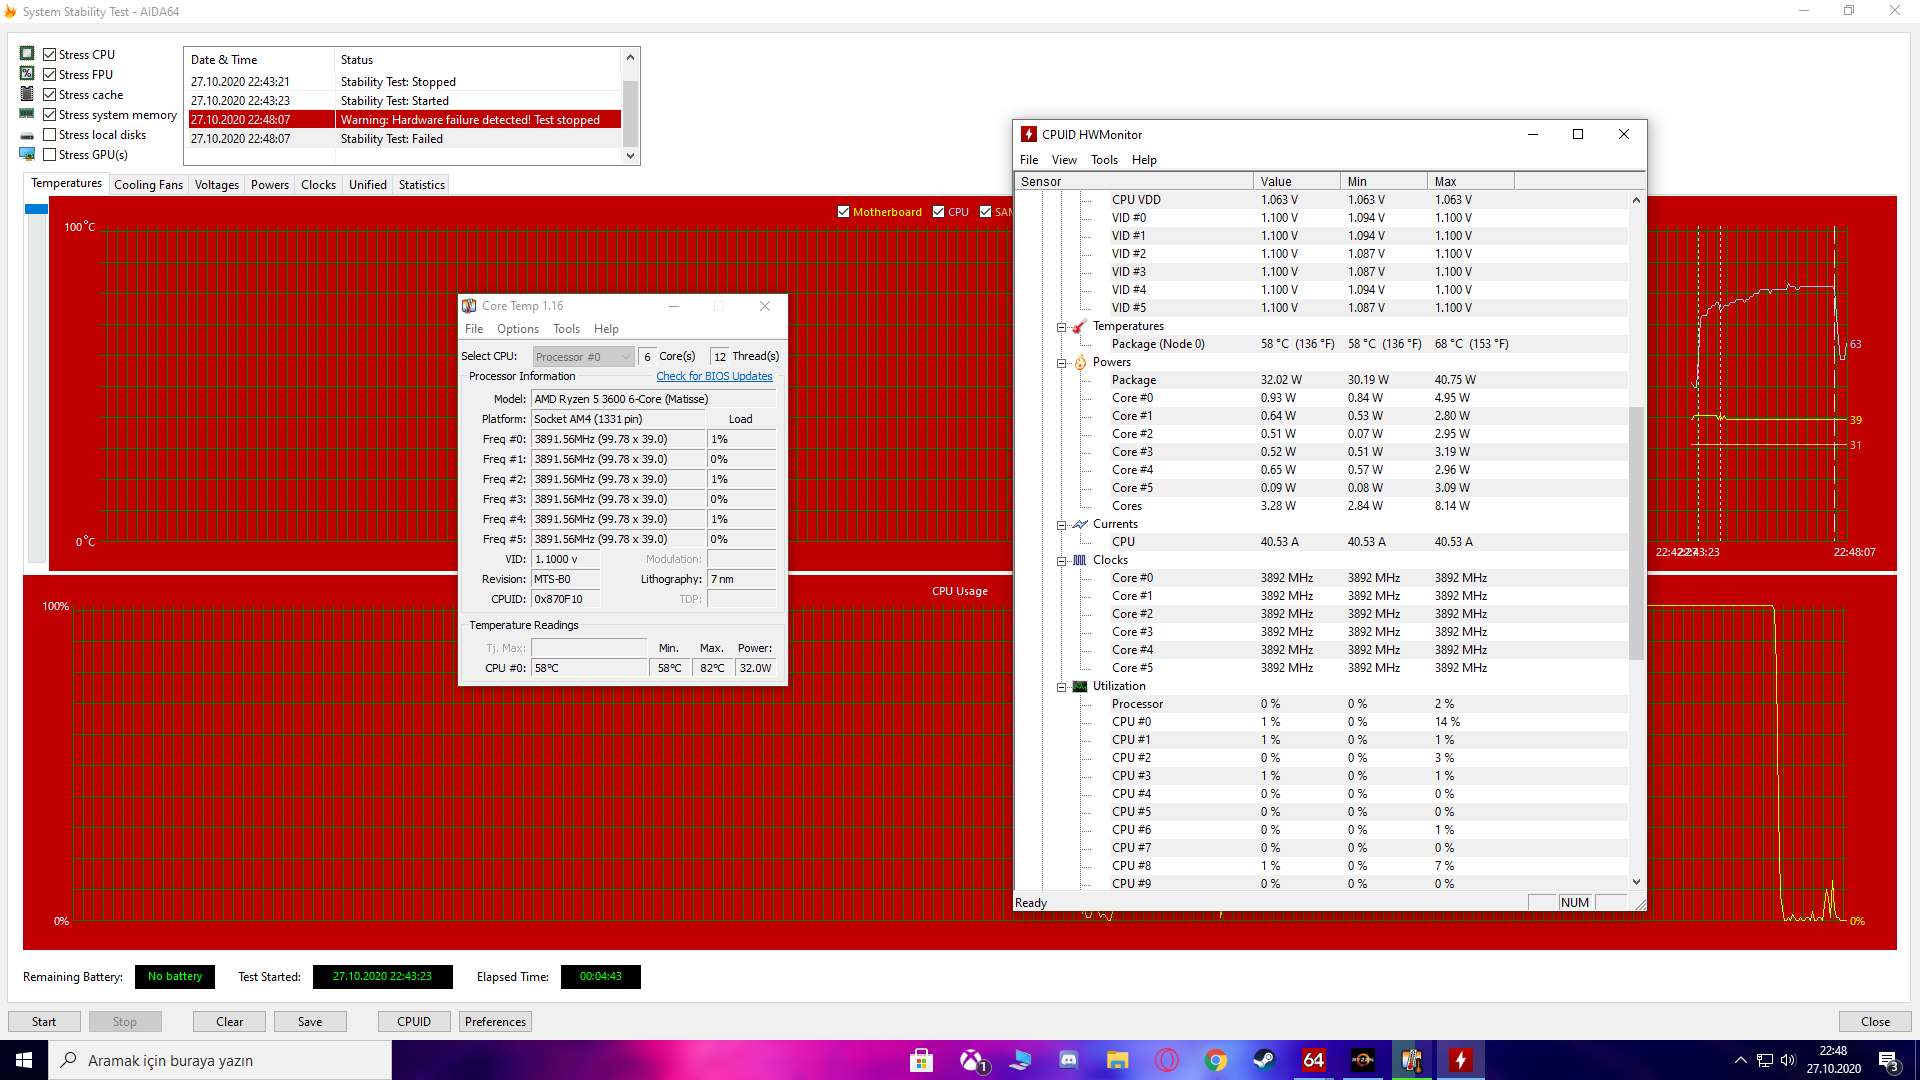Viewport: 1920px width, 1080px height.
Task: Uncheck Stress FPU checkbox
Action: click(50, 75)
